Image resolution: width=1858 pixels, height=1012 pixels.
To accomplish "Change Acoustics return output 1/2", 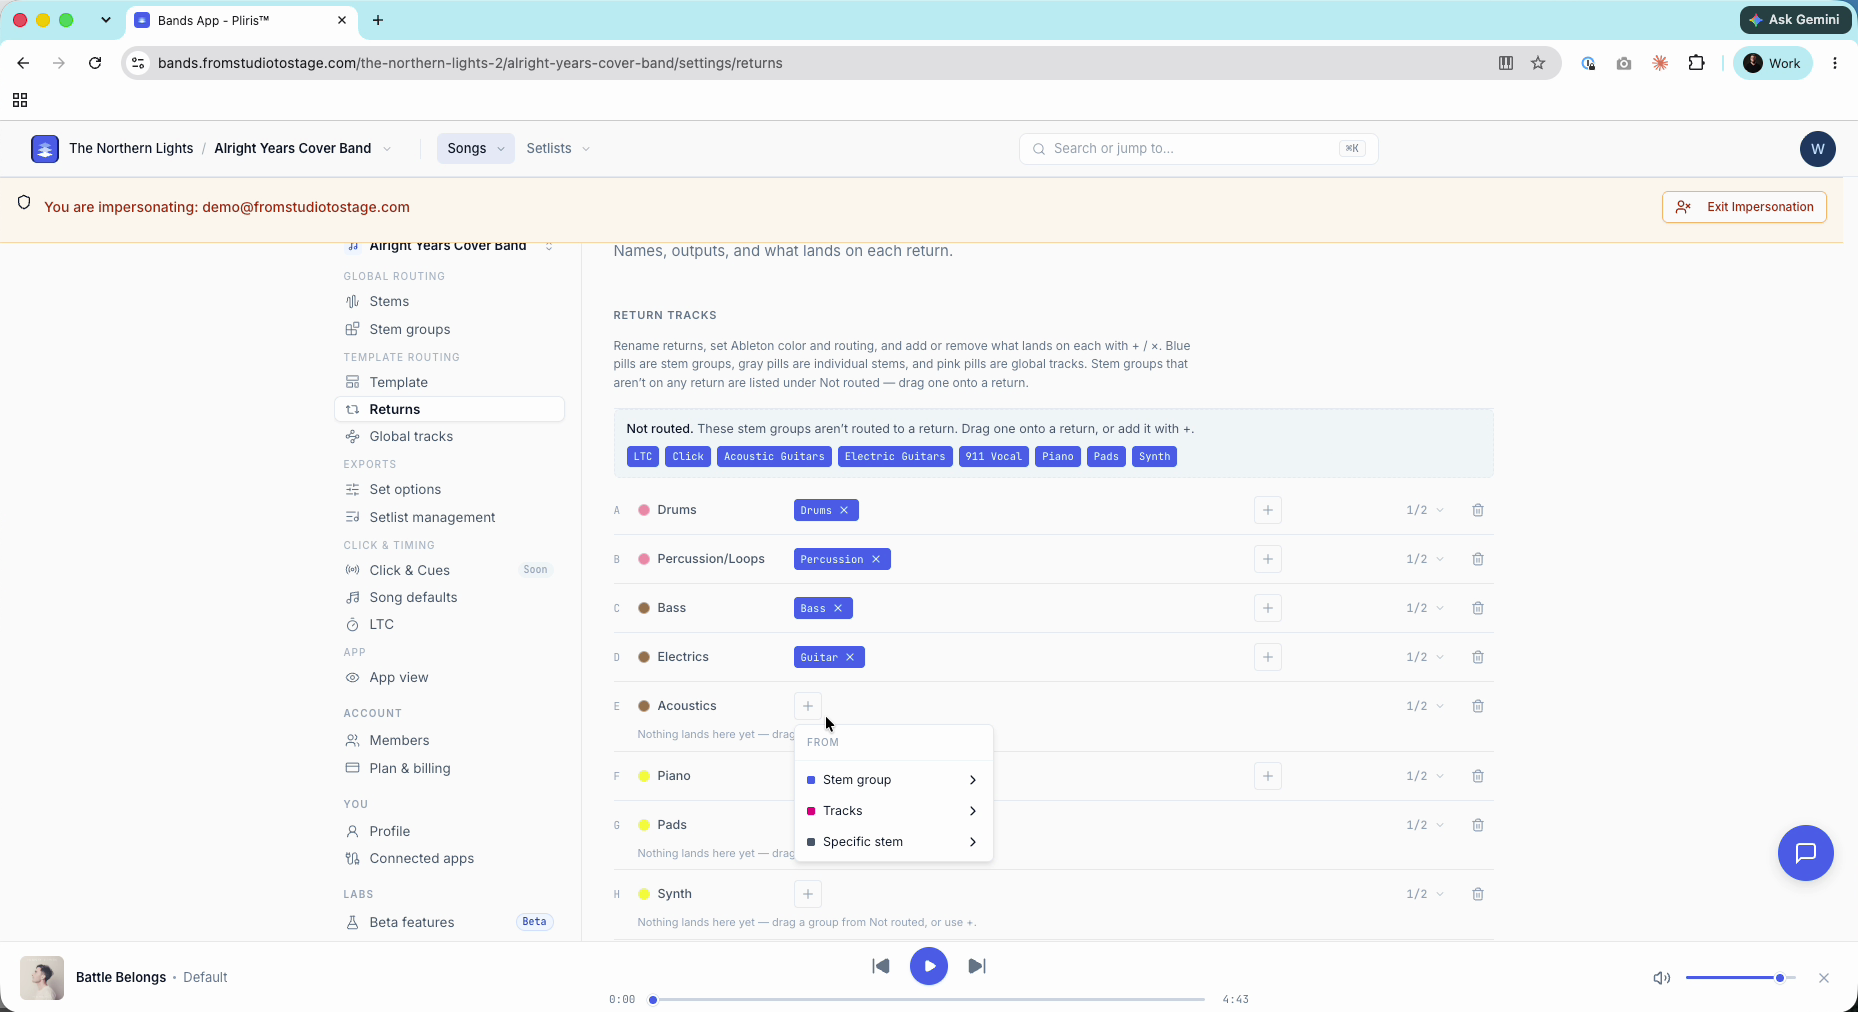I will pyautogui.click(x=1425, y=706).
